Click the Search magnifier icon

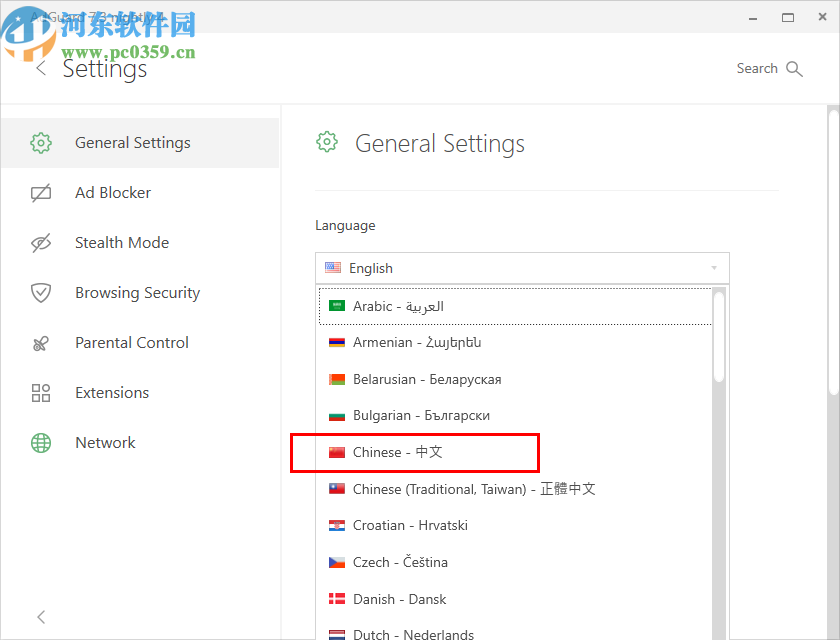[x=796, y=68]
